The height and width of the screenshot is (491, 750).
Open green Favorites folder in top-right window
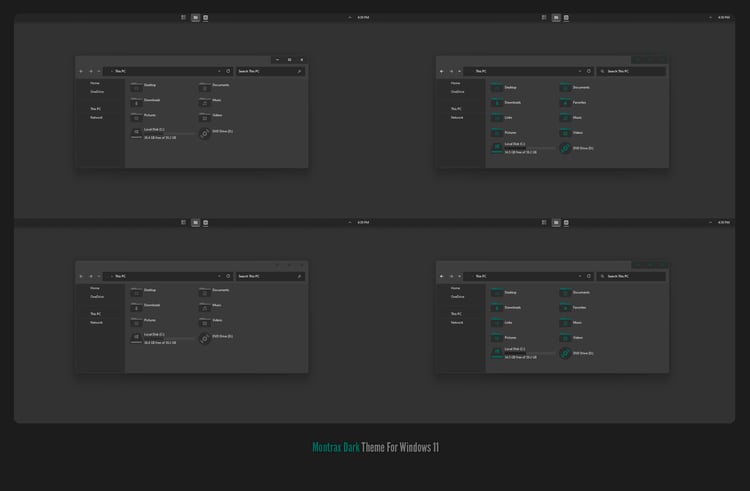(x=565, y=102)
